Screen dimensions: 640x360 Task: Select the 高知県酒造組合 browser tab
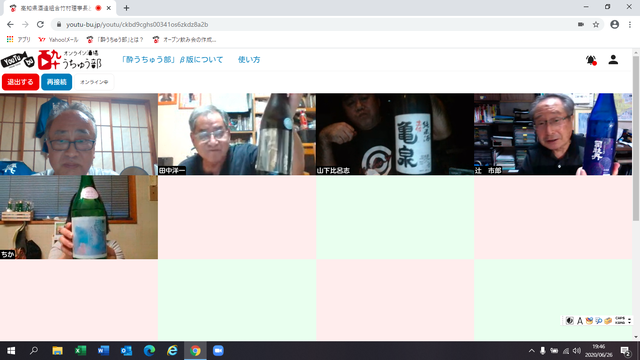click(60, 8)
